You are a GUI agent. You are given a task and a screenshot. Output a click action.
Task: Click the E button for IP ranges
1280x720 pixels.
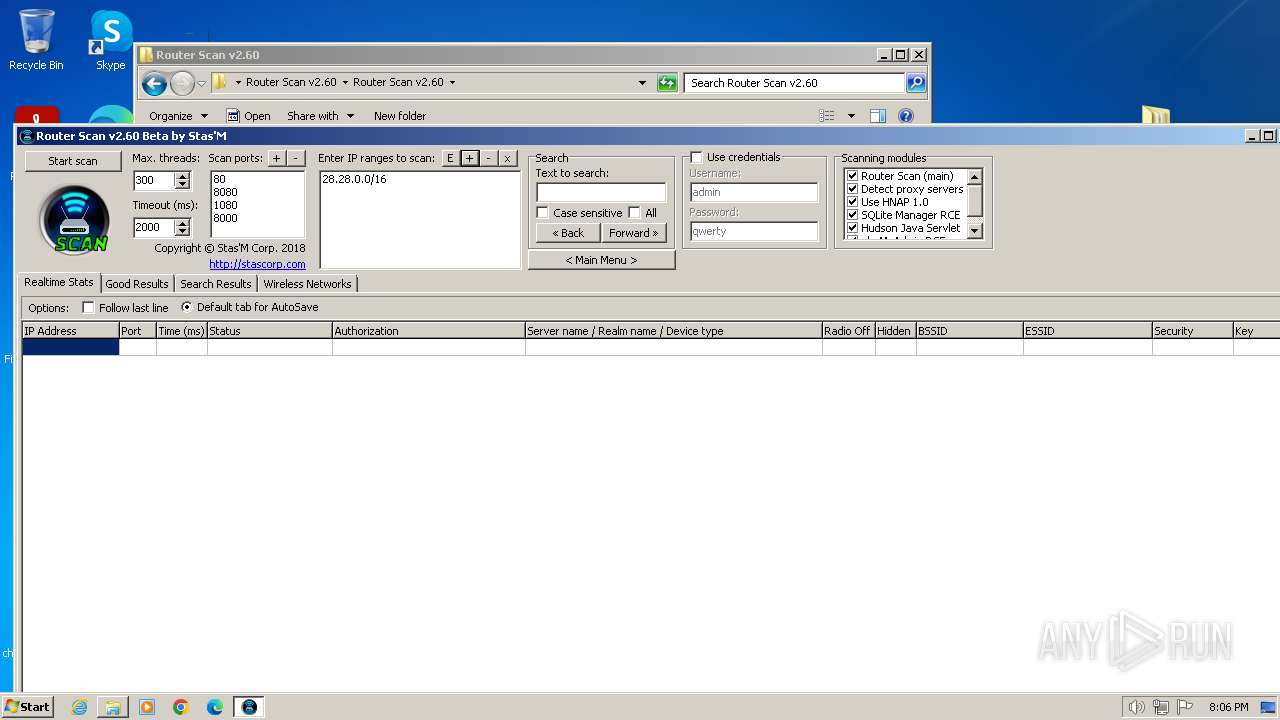tap(450, 158)
